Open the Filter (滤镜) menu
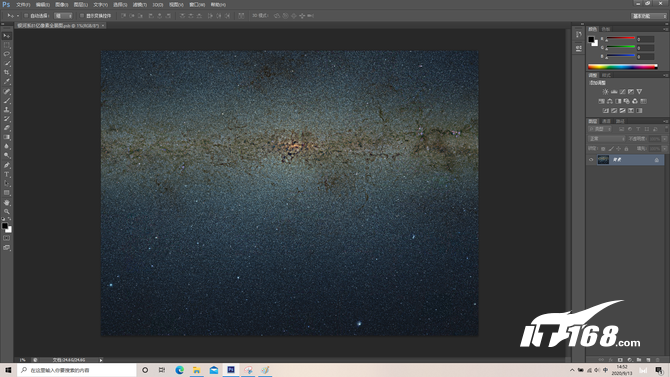 [x=139, y=5]
